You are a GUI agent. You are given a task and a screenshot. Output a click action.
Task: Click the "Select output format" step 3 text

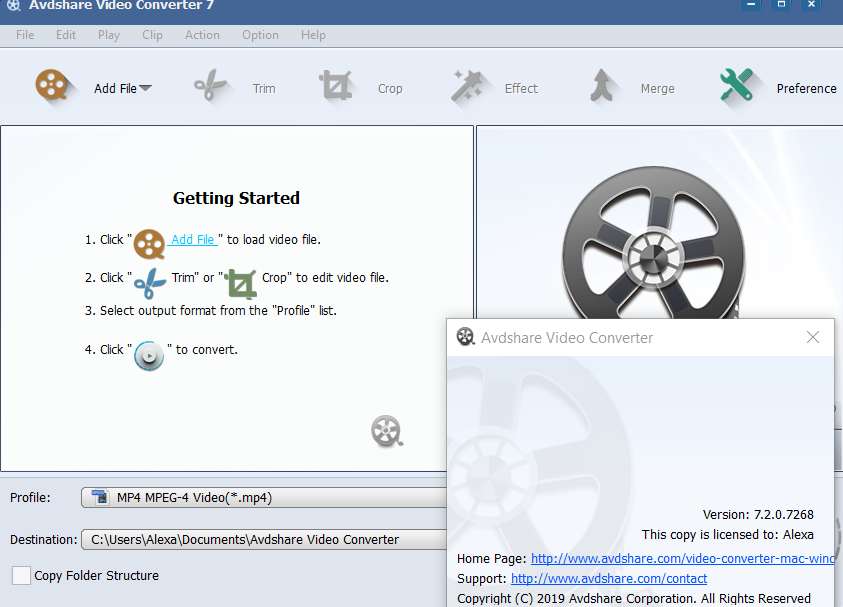coord(211,311)
